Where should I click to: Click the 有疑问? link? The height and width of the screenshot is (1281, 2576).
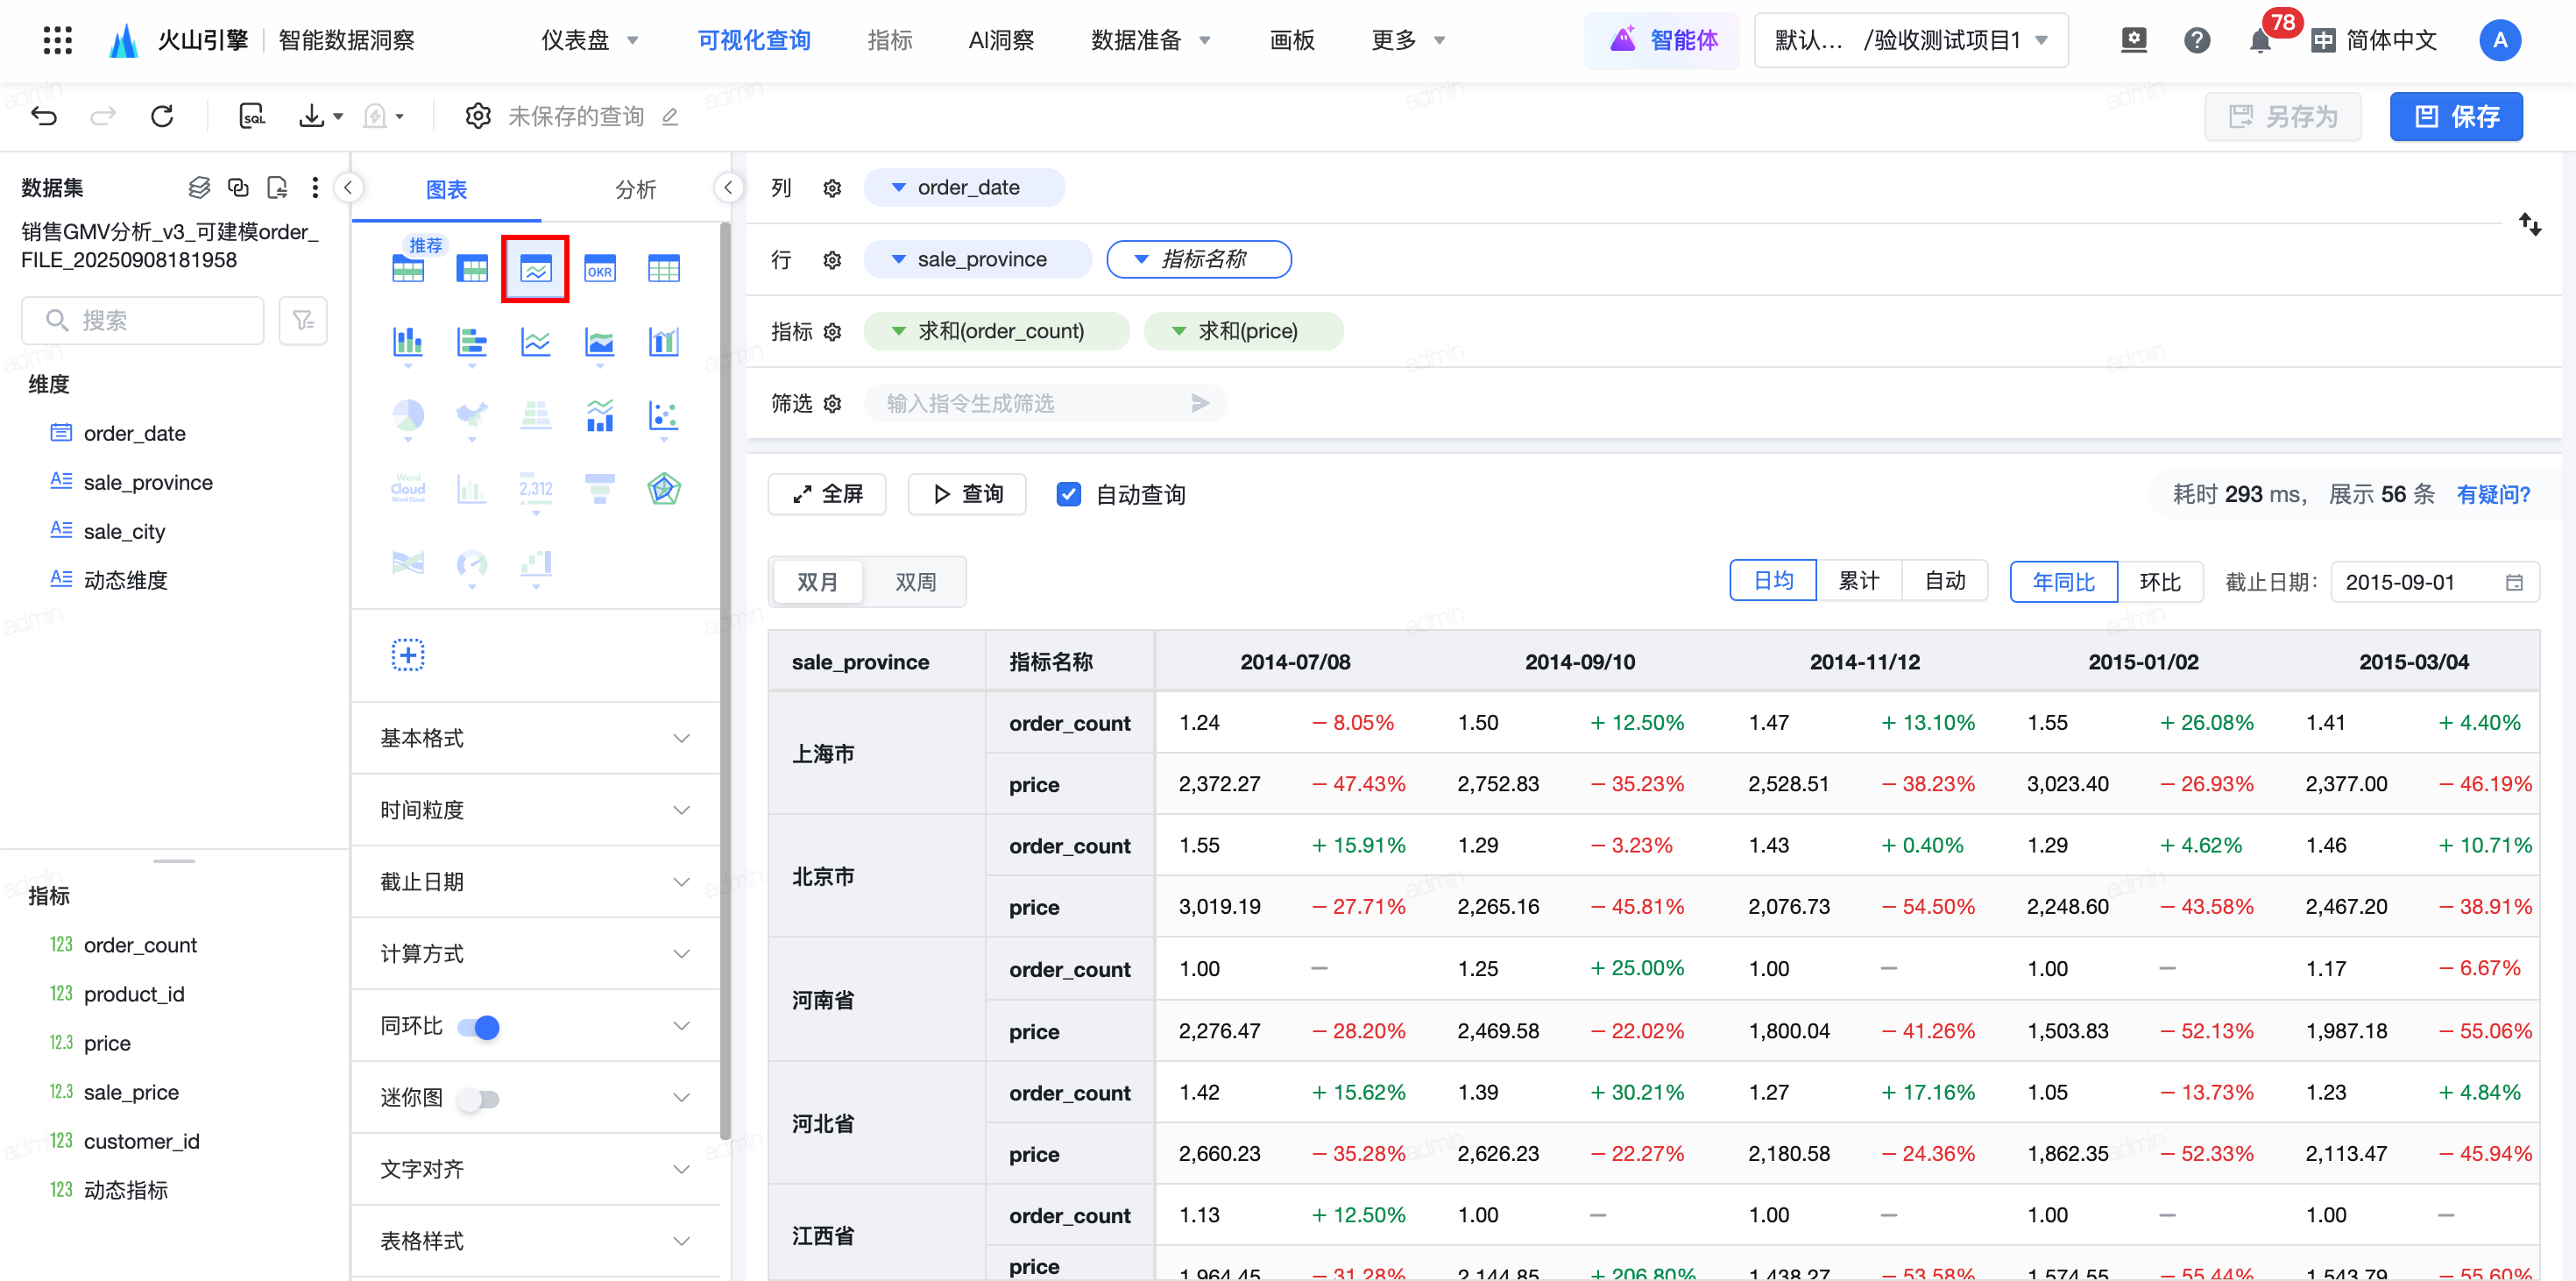pyautogui.click(x=2492, y=494)
